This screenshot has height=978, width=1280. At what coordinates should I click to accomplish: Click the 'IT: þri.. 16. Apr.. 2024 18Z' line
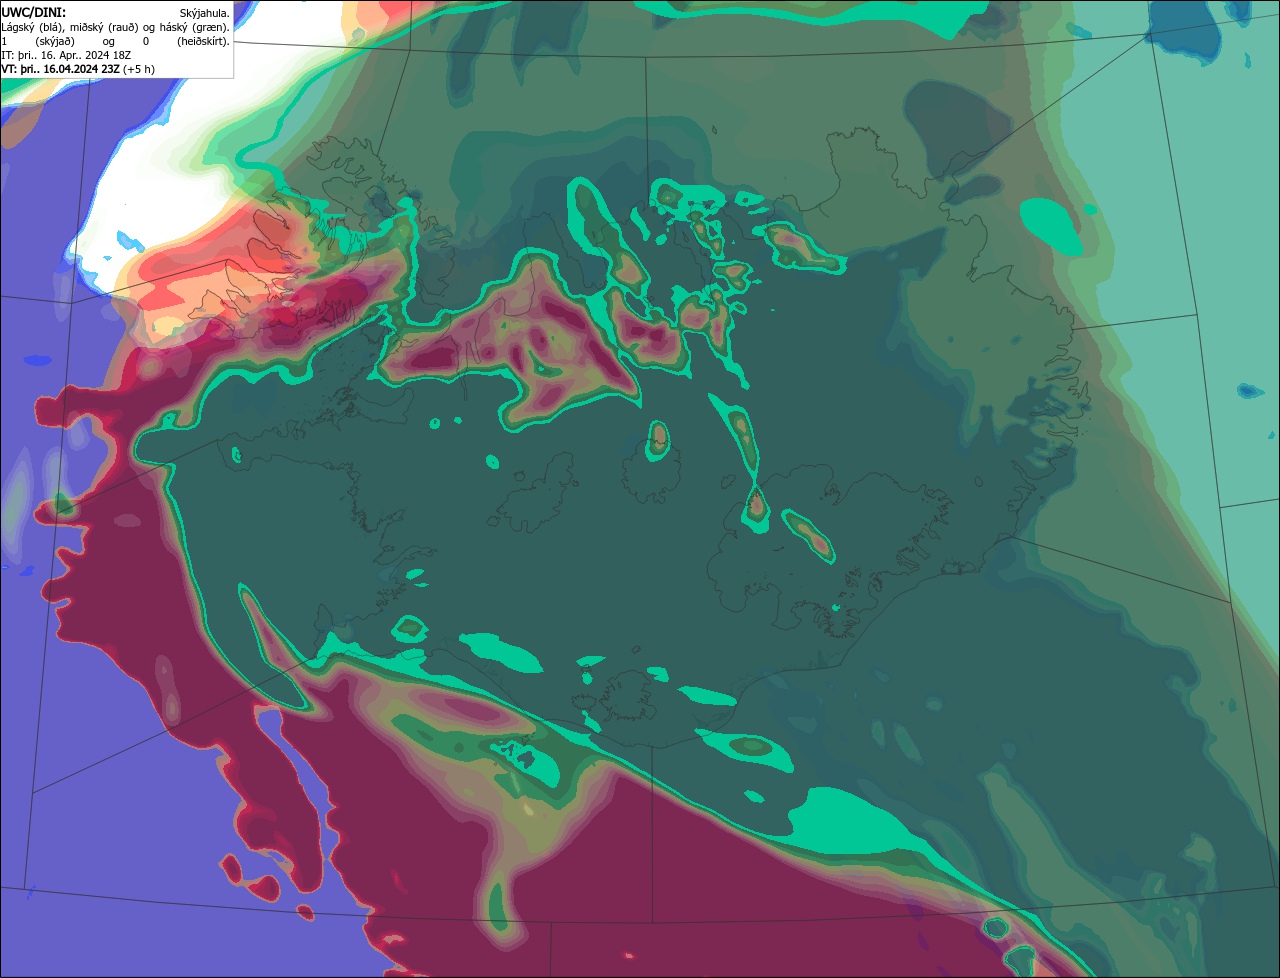pos(66,55)
